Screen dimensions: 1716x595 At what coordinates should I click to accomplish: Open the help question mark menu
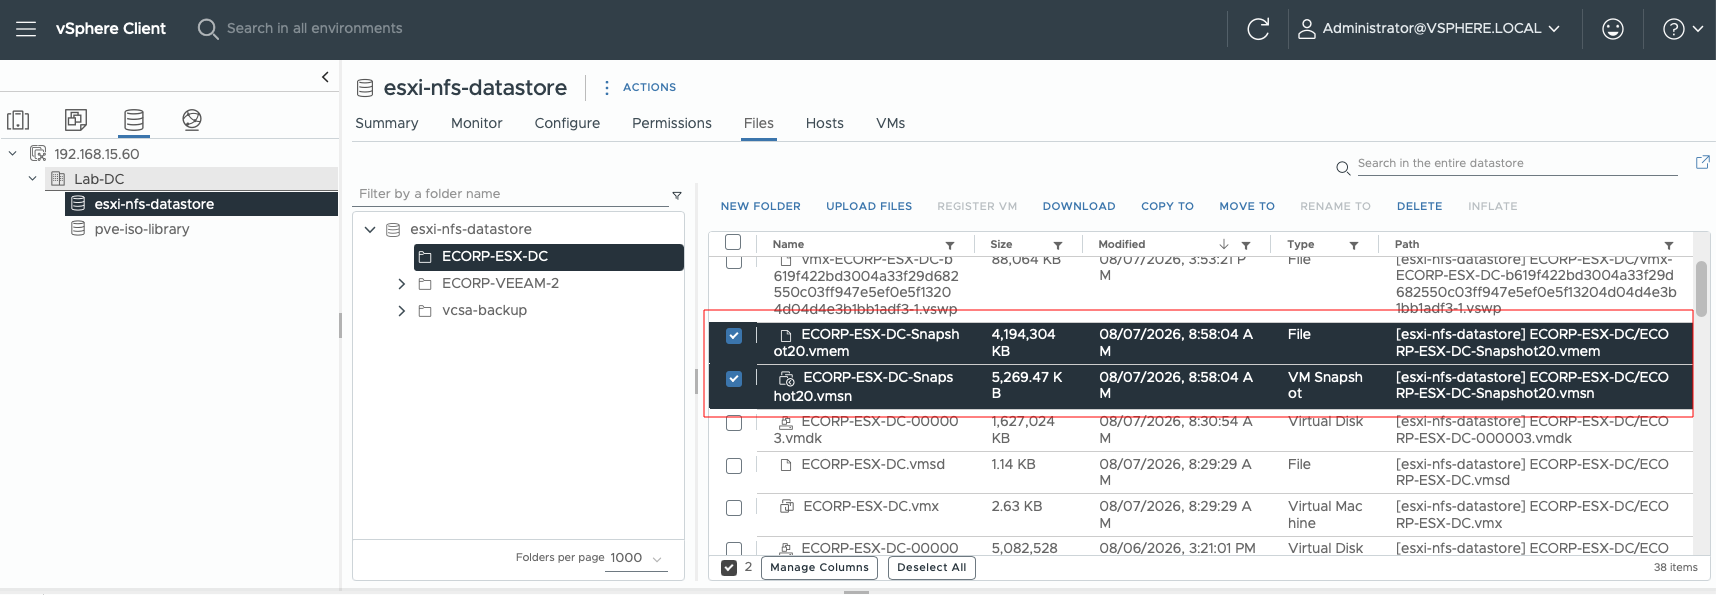click(1683, 29)
